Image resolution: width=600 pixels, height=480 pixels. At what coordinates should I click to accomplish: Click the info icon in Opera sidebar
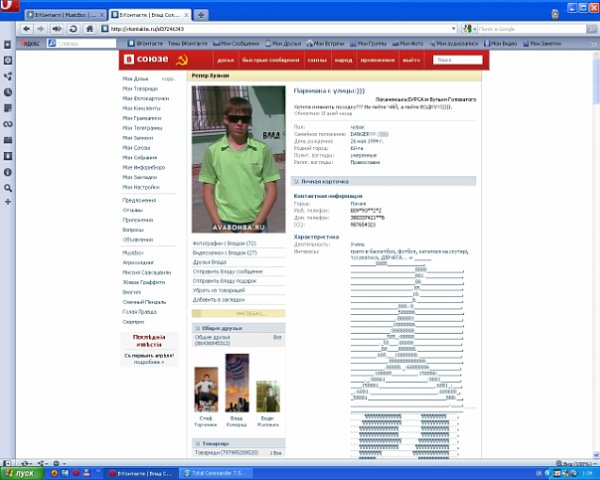click(8, 172)
